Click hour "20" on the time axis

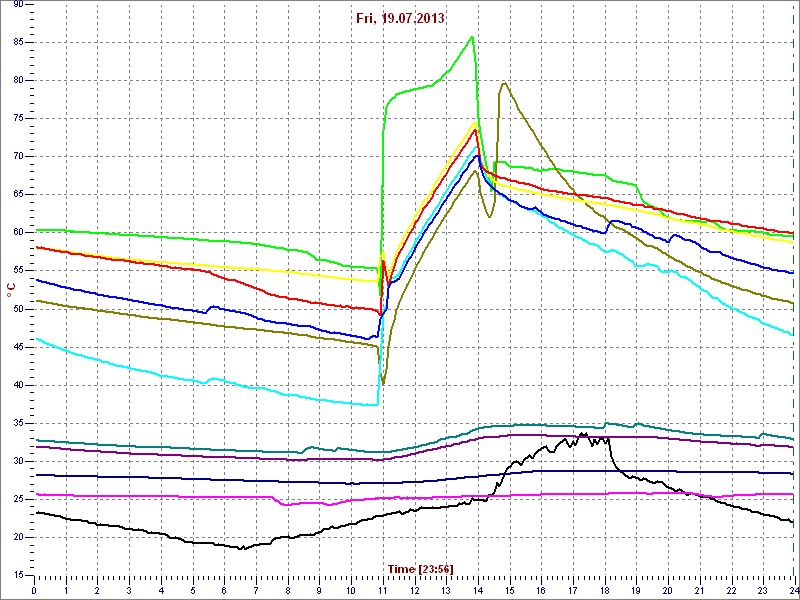668,588
